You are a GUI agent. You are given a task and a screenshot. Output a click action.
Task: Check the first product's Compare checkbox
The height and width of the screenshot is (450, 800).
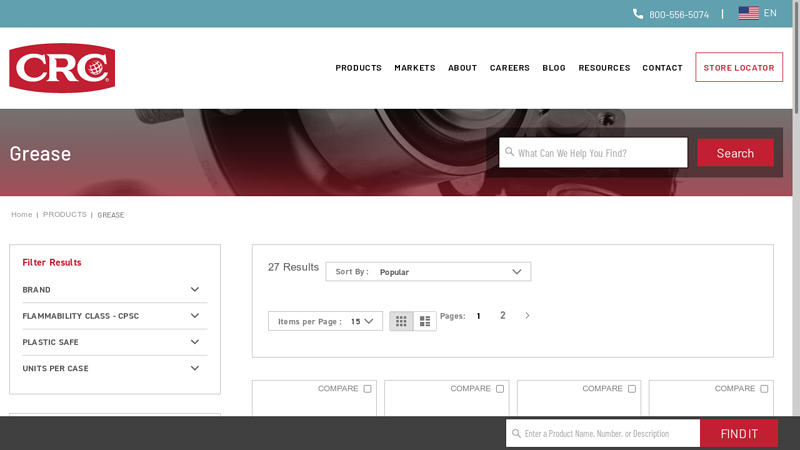[x=367, y=389]
